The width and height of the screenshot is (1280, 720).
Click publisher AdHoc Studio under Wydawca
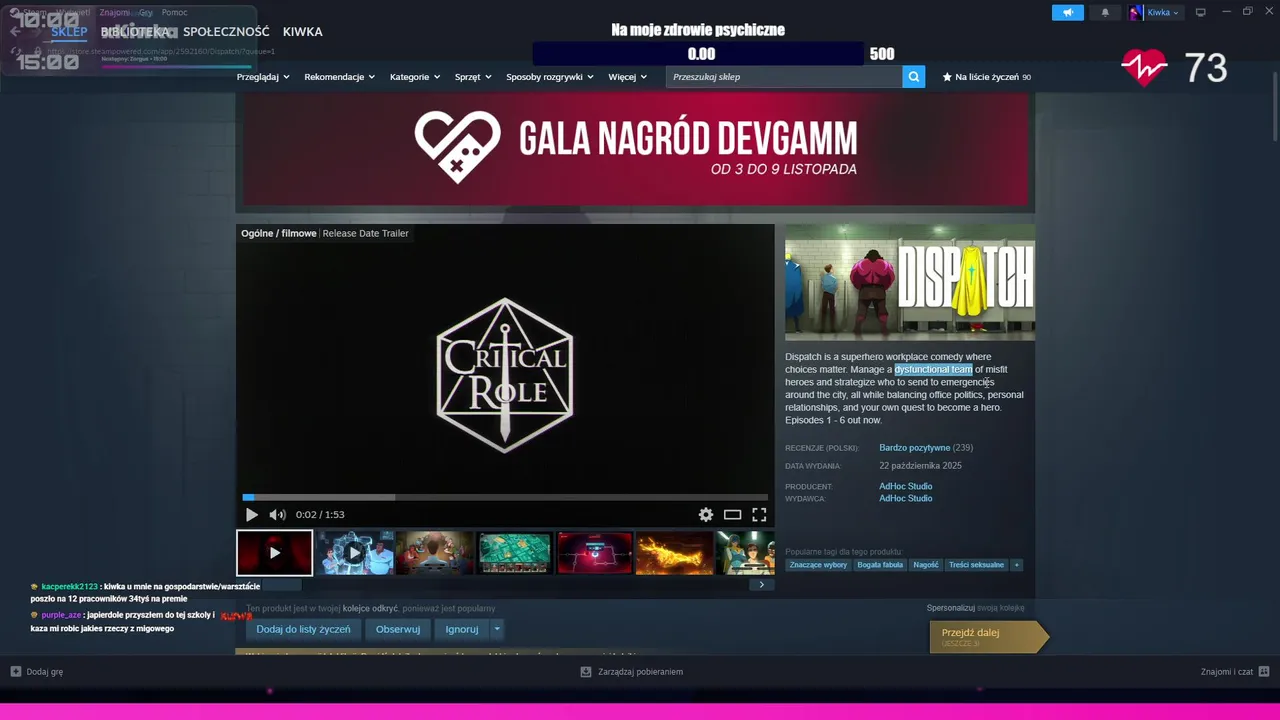906,498
